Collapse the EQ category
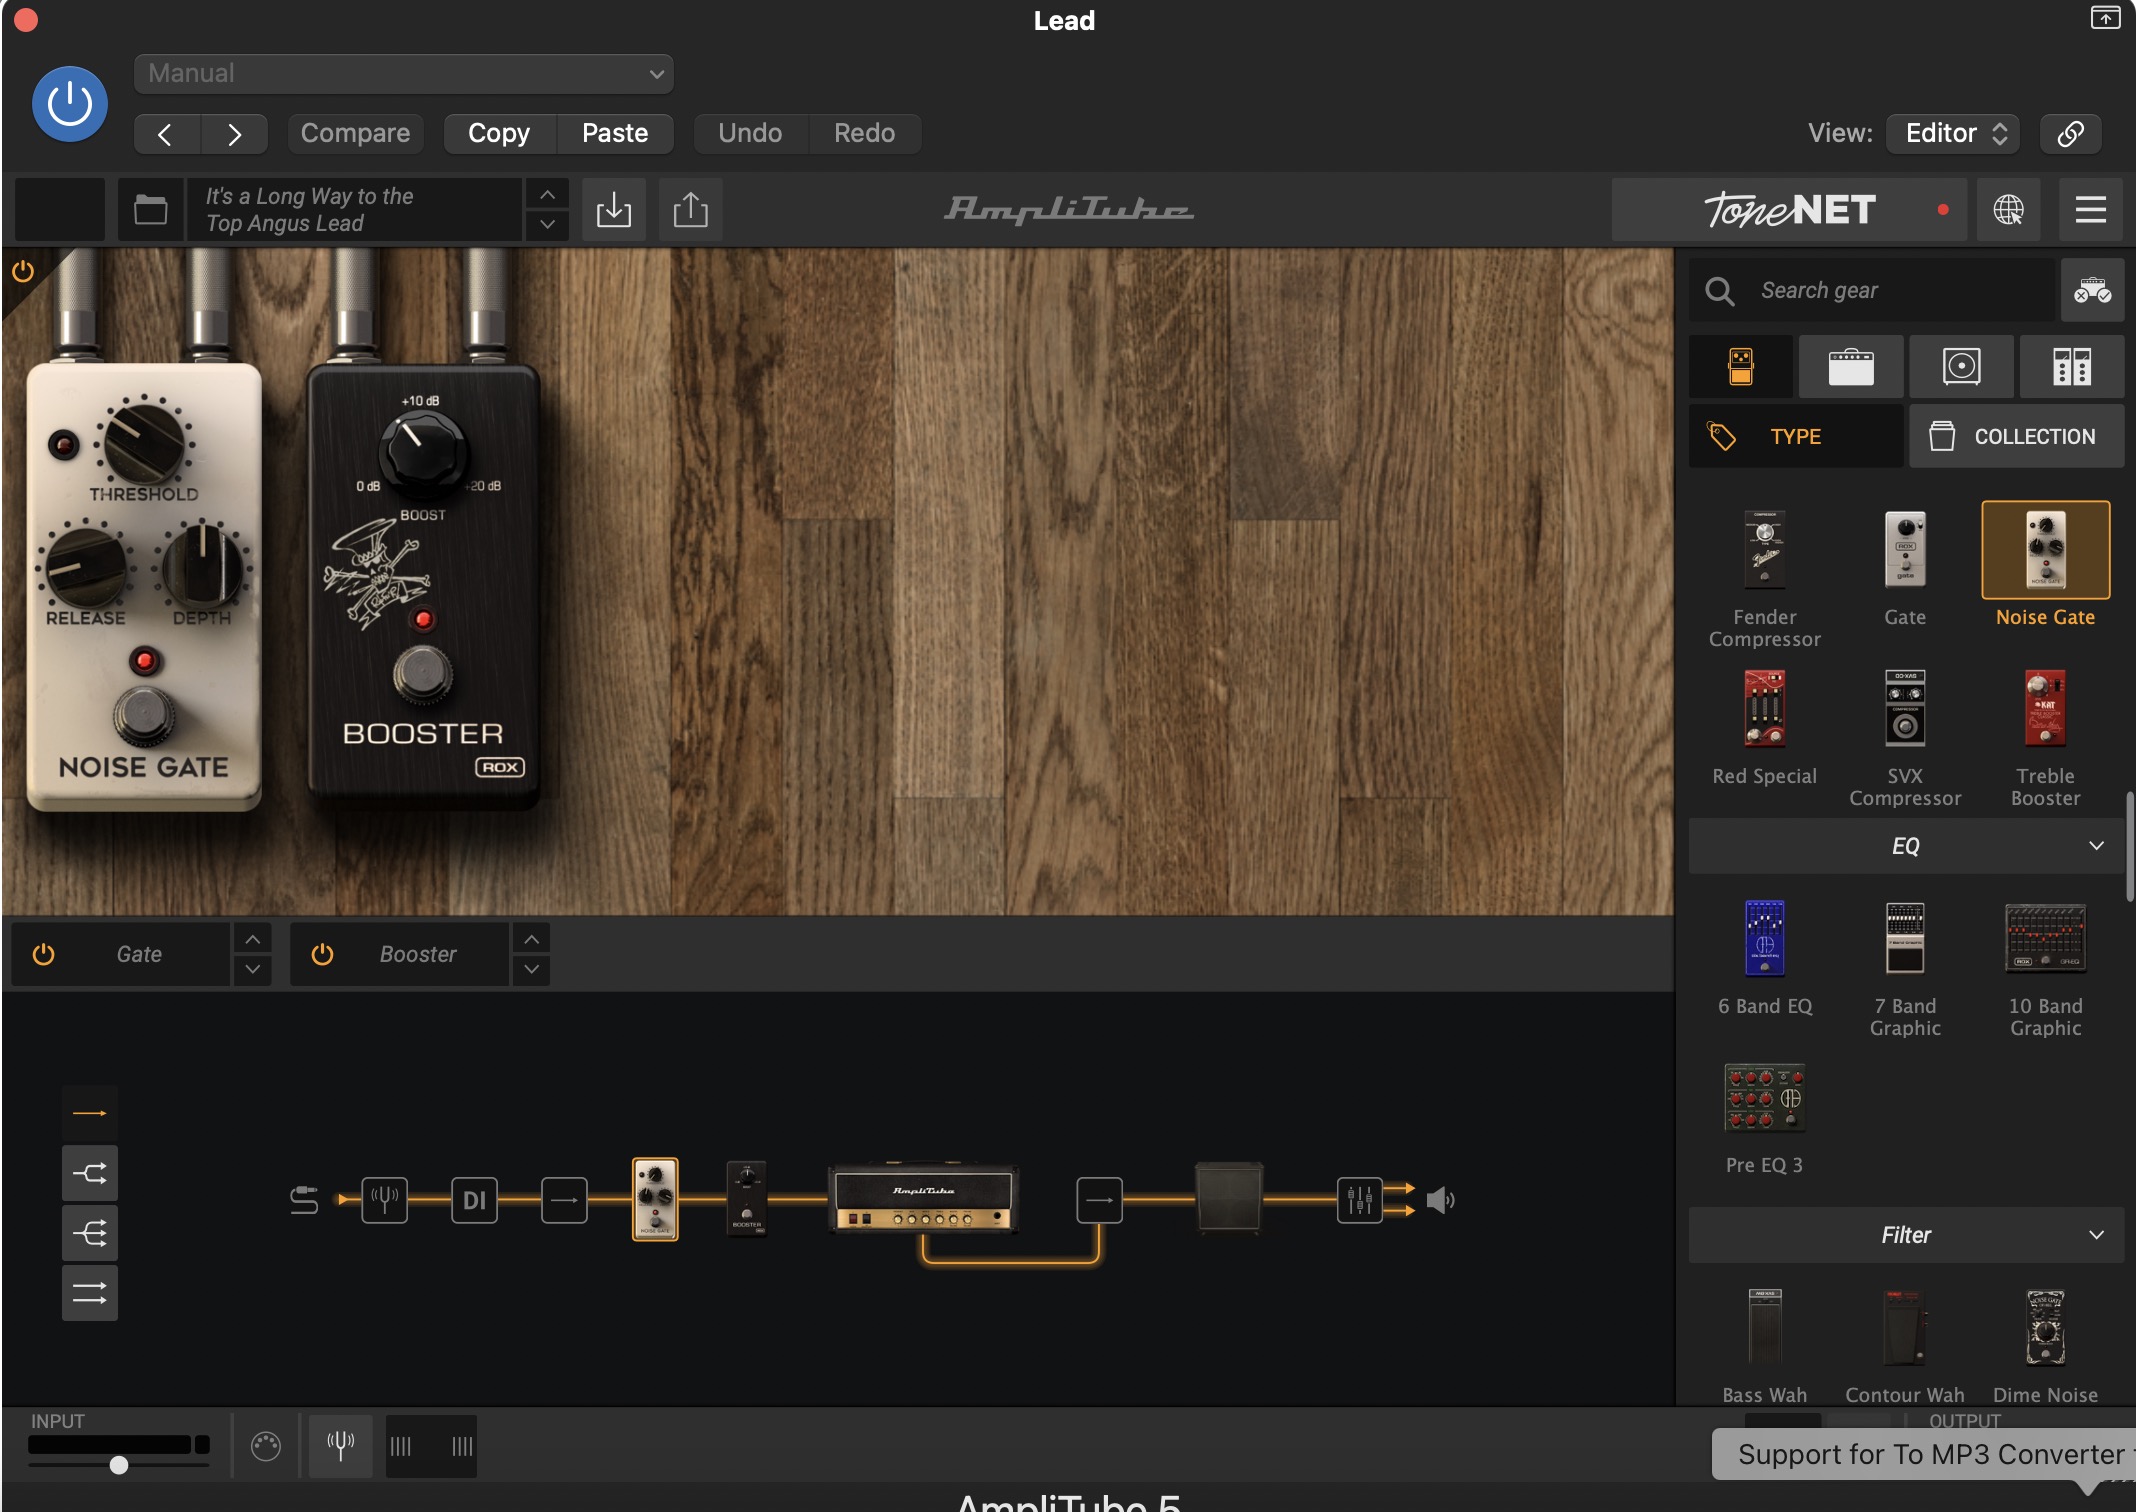The height and width of the screenshot is (1512, 2136). [1906, 846]
